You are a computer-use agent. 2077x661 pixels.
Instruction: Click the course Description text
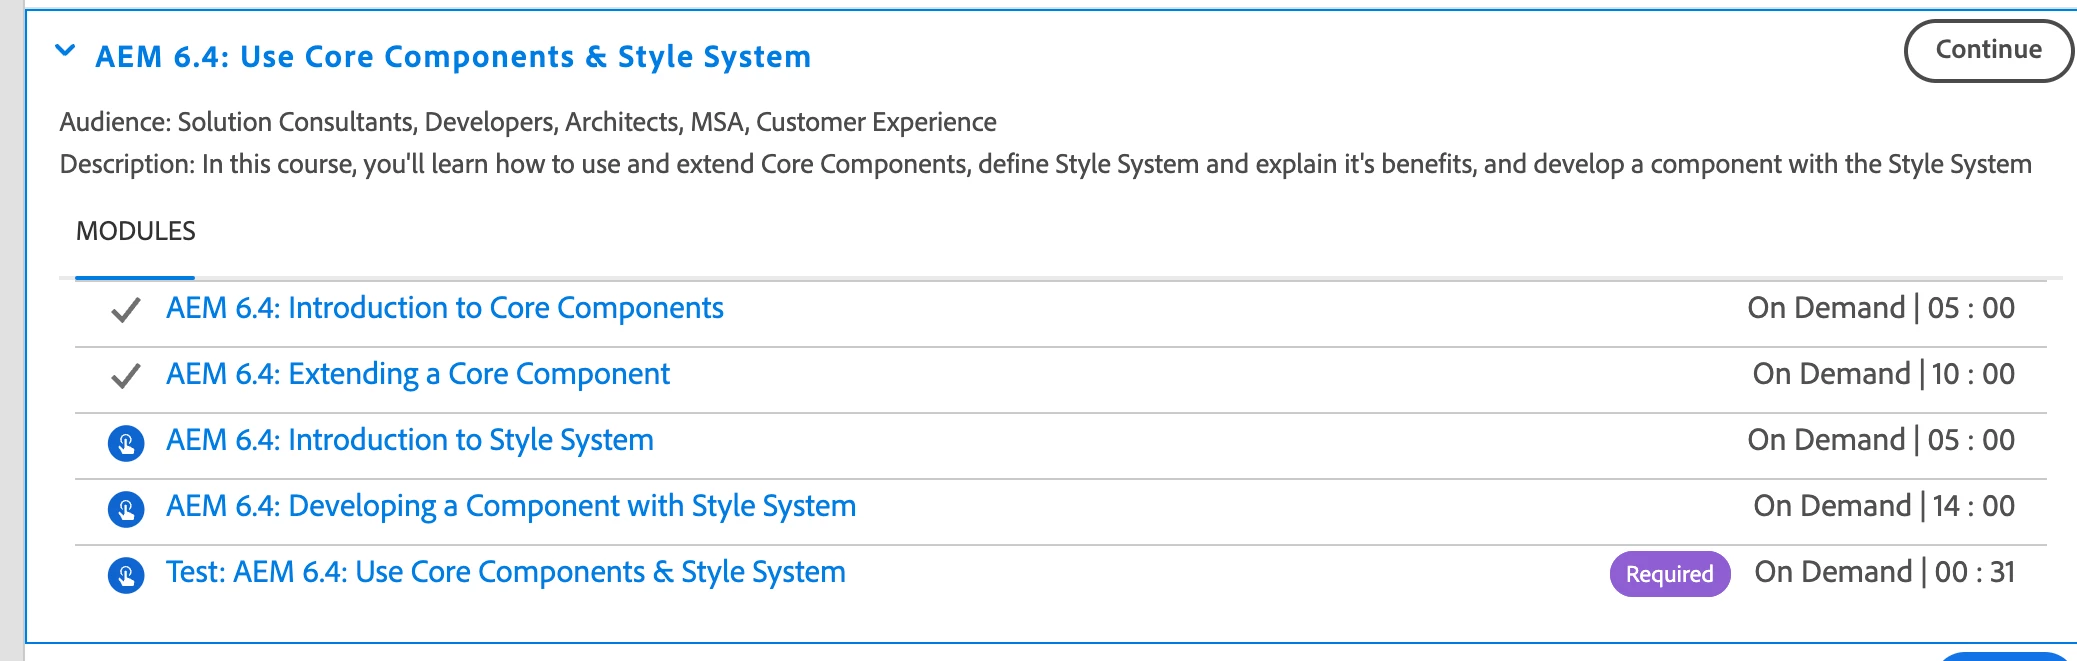[1046, 164]
